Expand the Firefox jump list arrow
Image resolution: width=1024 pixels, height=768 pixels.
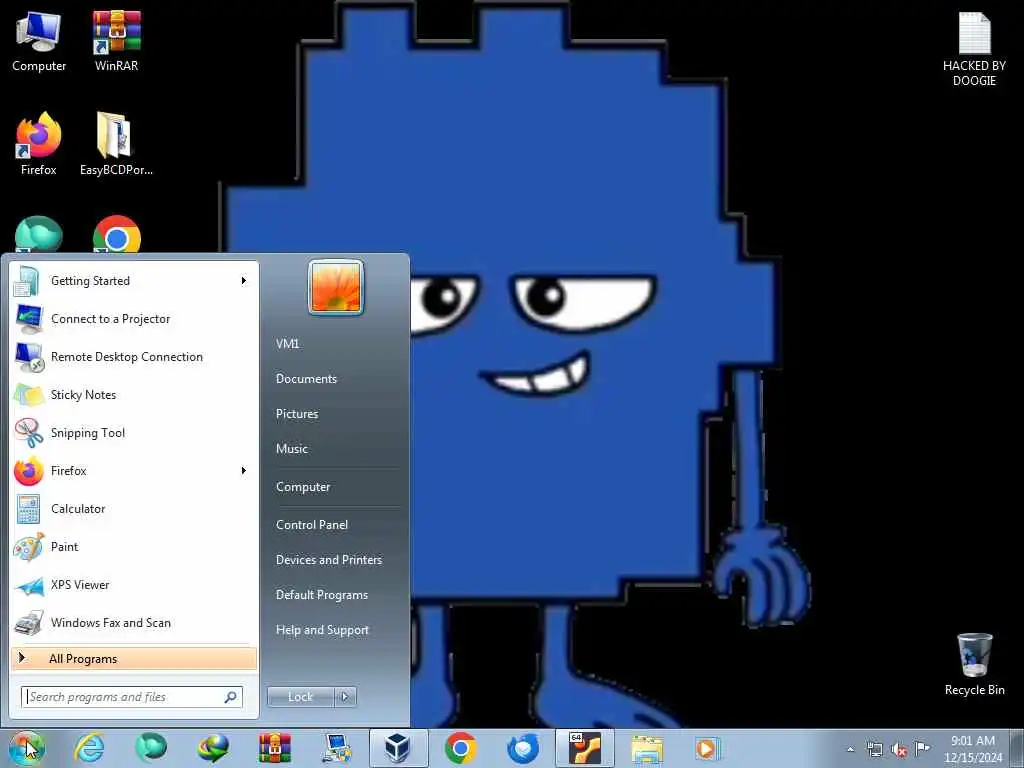[x=244, y=471]
